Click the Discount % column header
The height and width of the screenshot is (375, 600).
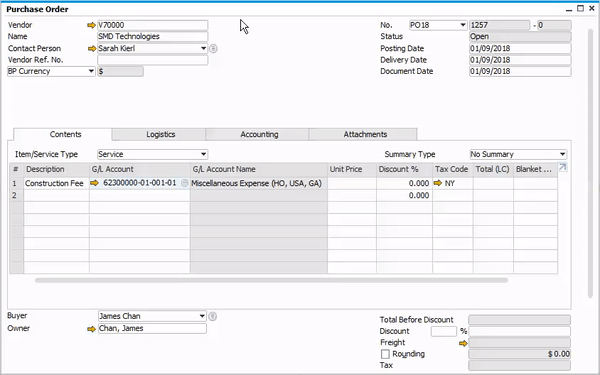pos(404,169)
